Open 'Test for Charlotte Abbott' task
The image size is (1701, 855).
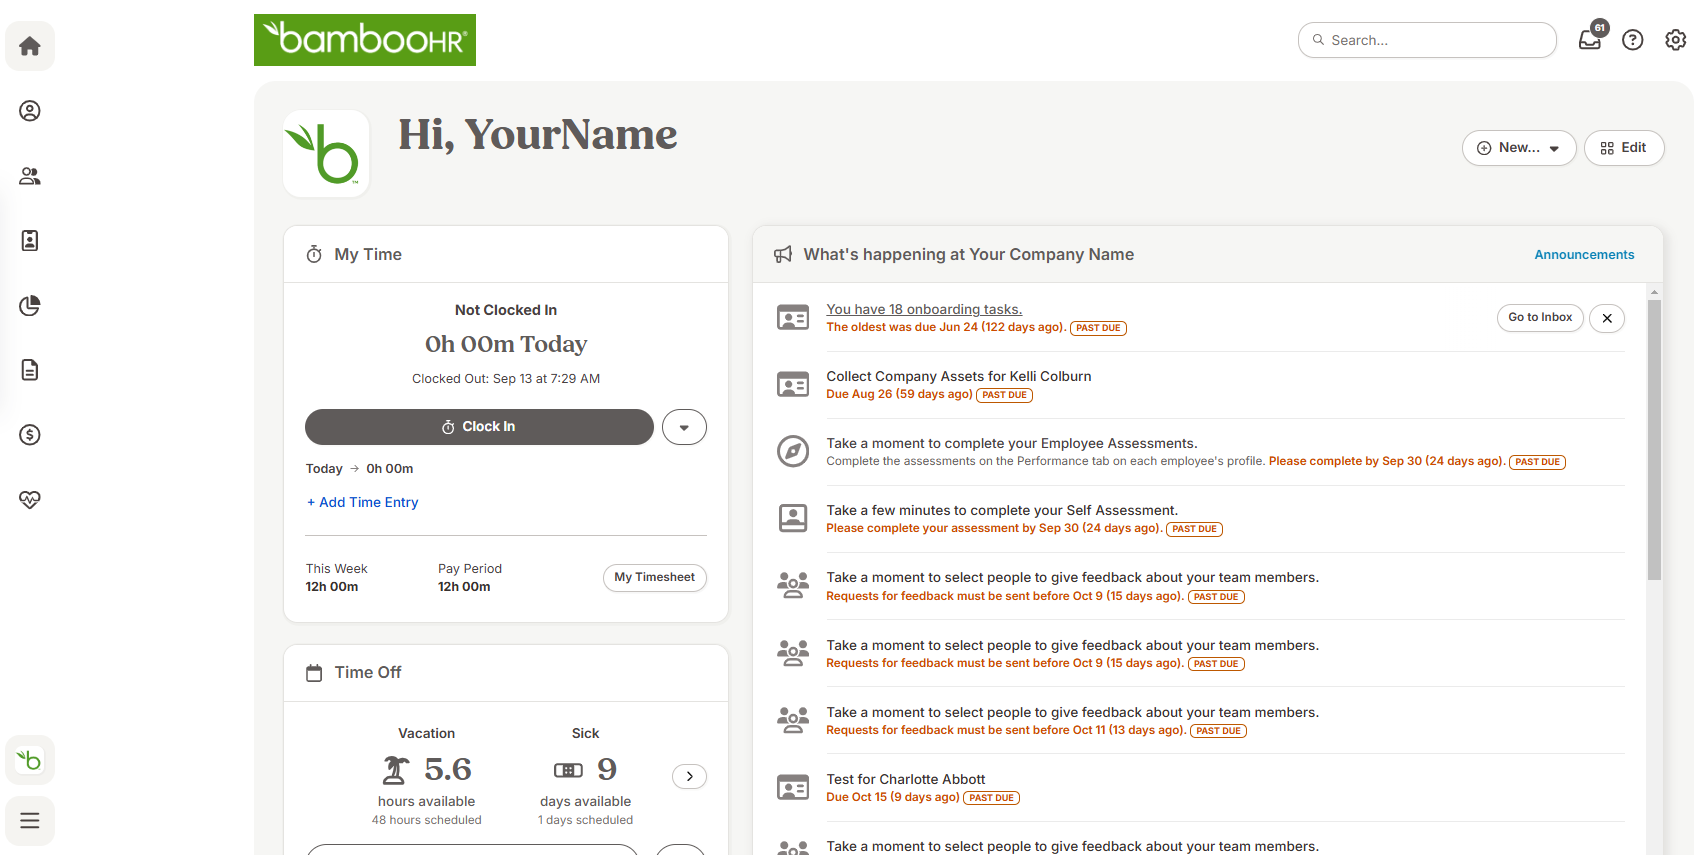(906, 780)
